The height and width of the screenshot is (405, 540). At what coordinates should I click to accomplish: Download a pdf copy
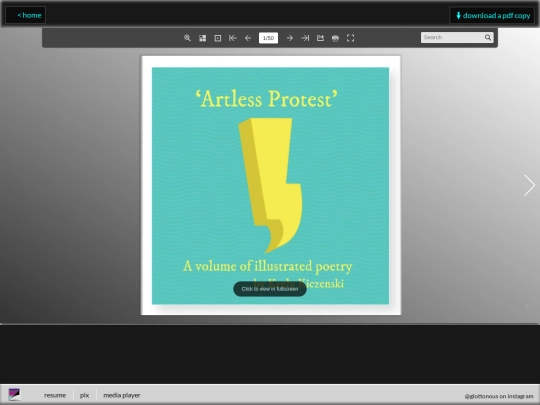[x=492, y=15]
